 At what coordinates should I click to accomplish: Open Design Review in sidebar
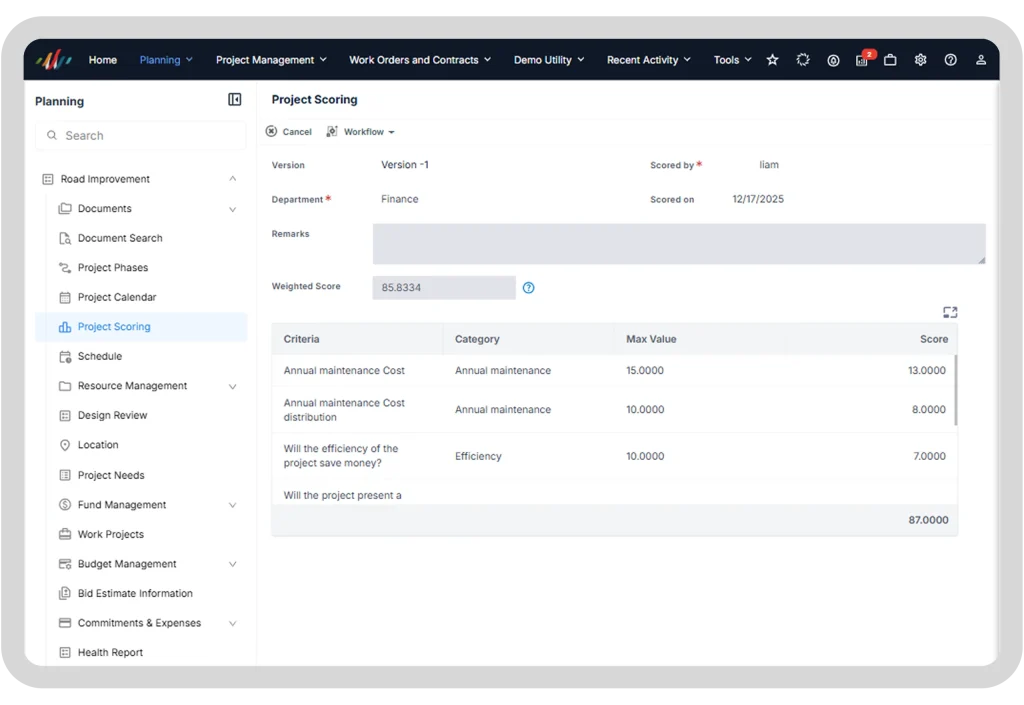[112, 415]
